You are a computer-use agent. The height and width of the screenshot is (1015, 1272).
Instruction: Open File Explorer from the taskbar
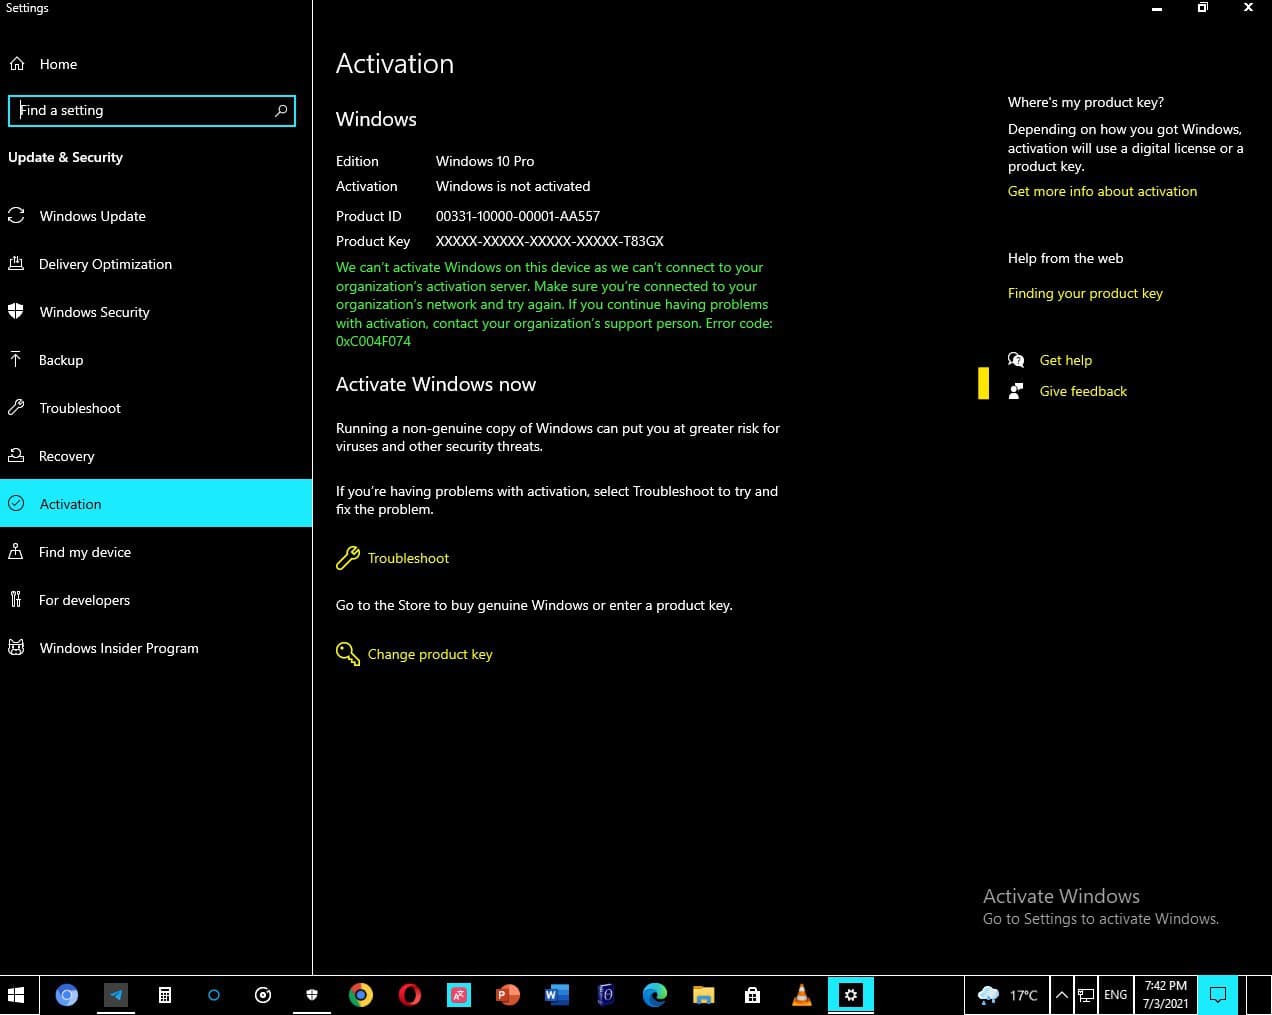(x=704, y=995)
